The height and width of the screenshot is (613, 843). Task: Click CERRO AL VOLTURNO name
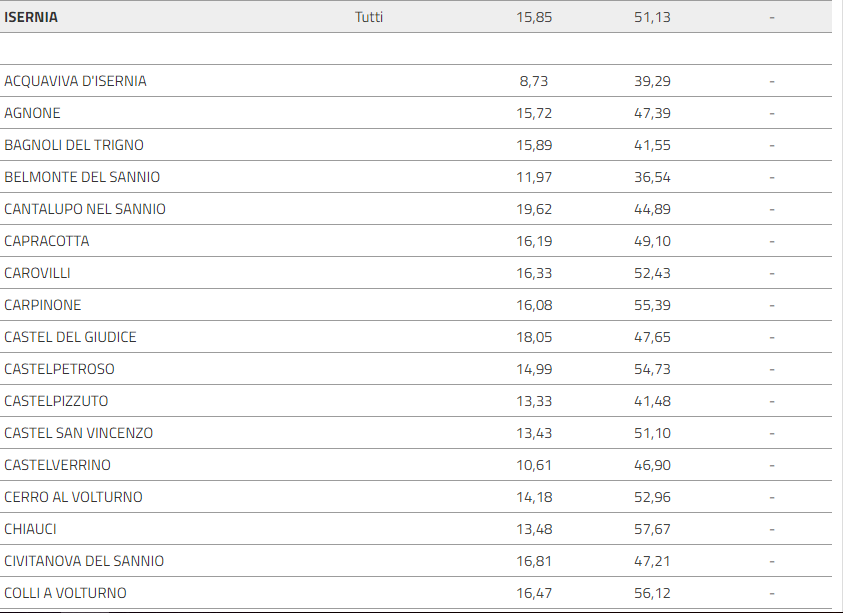point(73,497)
